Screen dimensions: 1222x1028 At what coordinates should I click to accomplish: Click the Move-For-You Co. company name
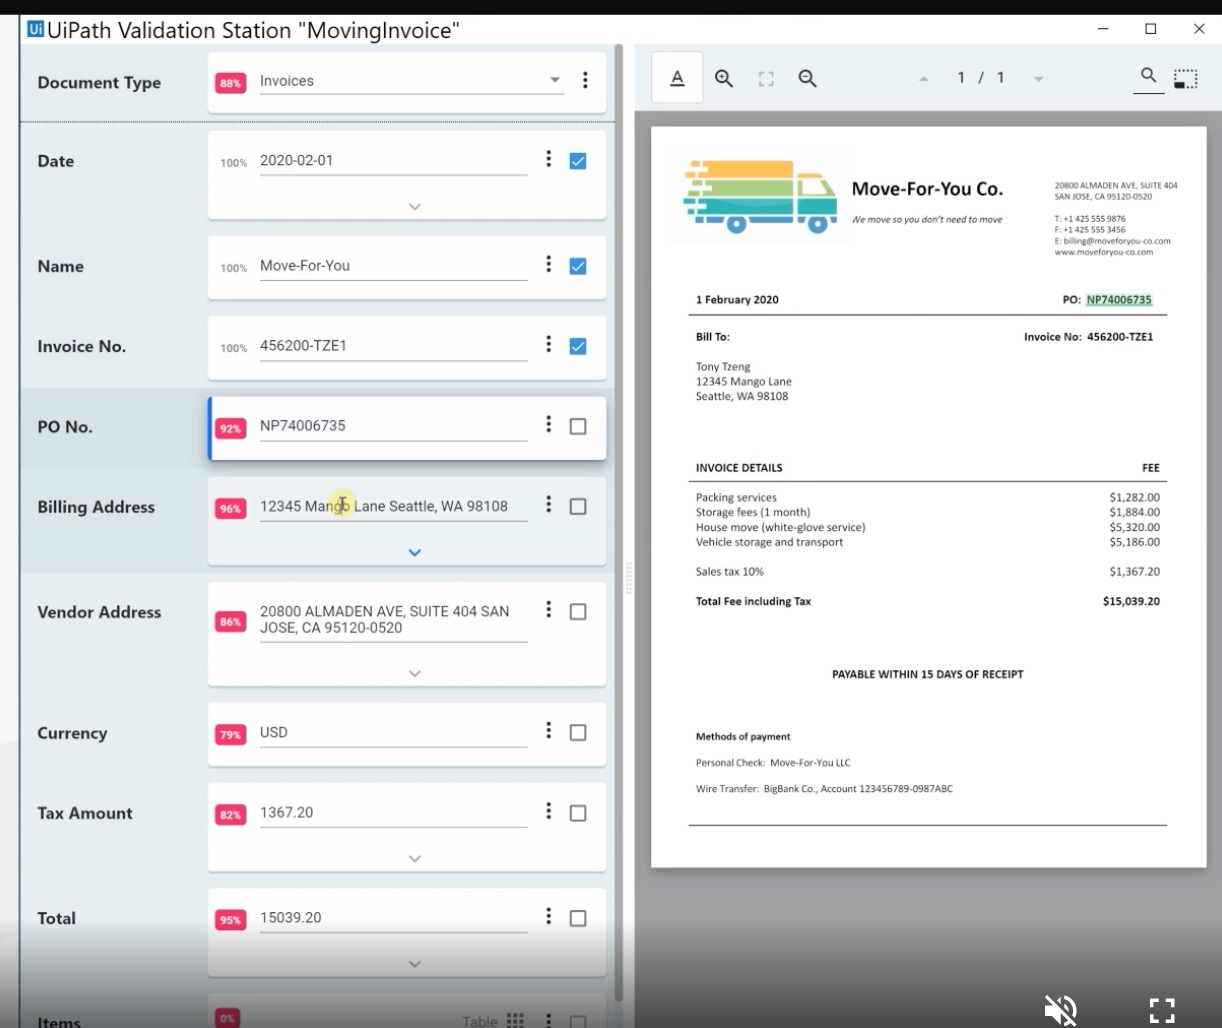click(x=927, y=188)
